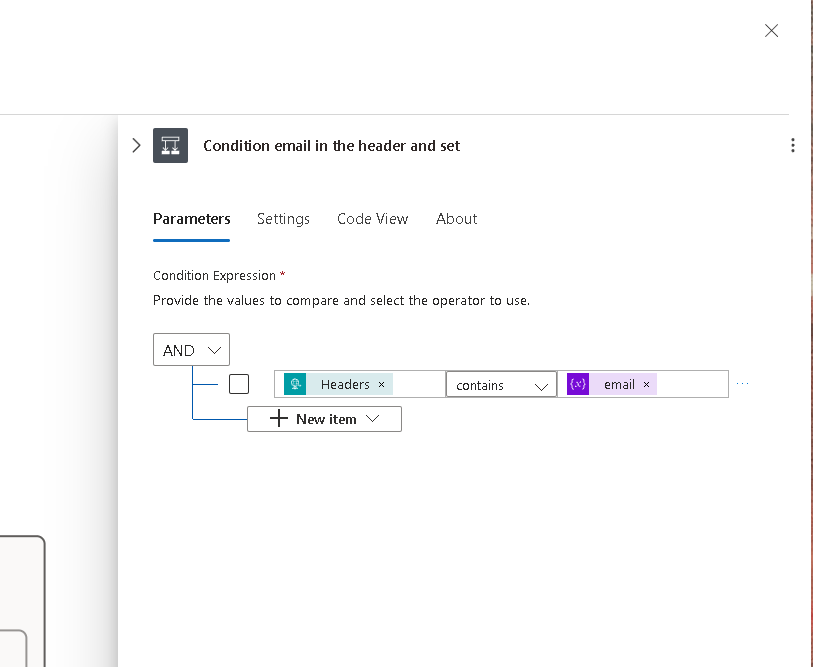Check the condition row checkbox
This screenshot has width=833, height=667.
tap(239, 384)
